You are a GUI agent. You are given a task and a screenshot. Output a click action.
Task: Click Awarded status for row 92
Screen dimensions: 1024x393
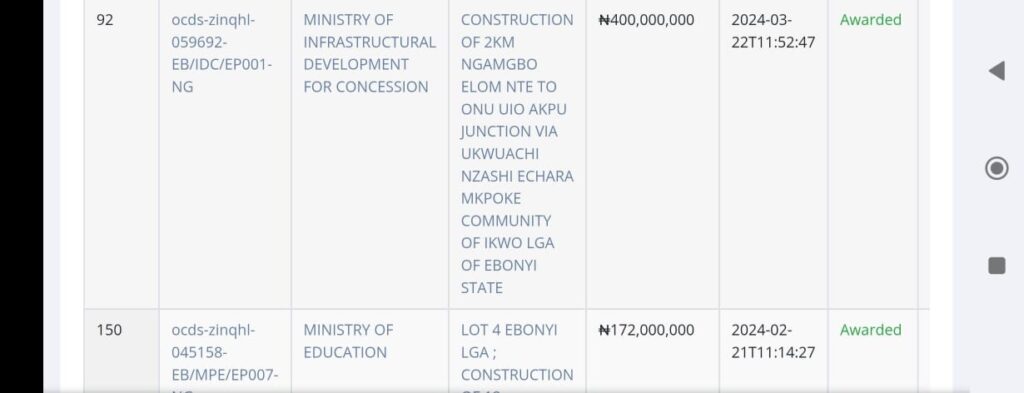coord(871,20)
